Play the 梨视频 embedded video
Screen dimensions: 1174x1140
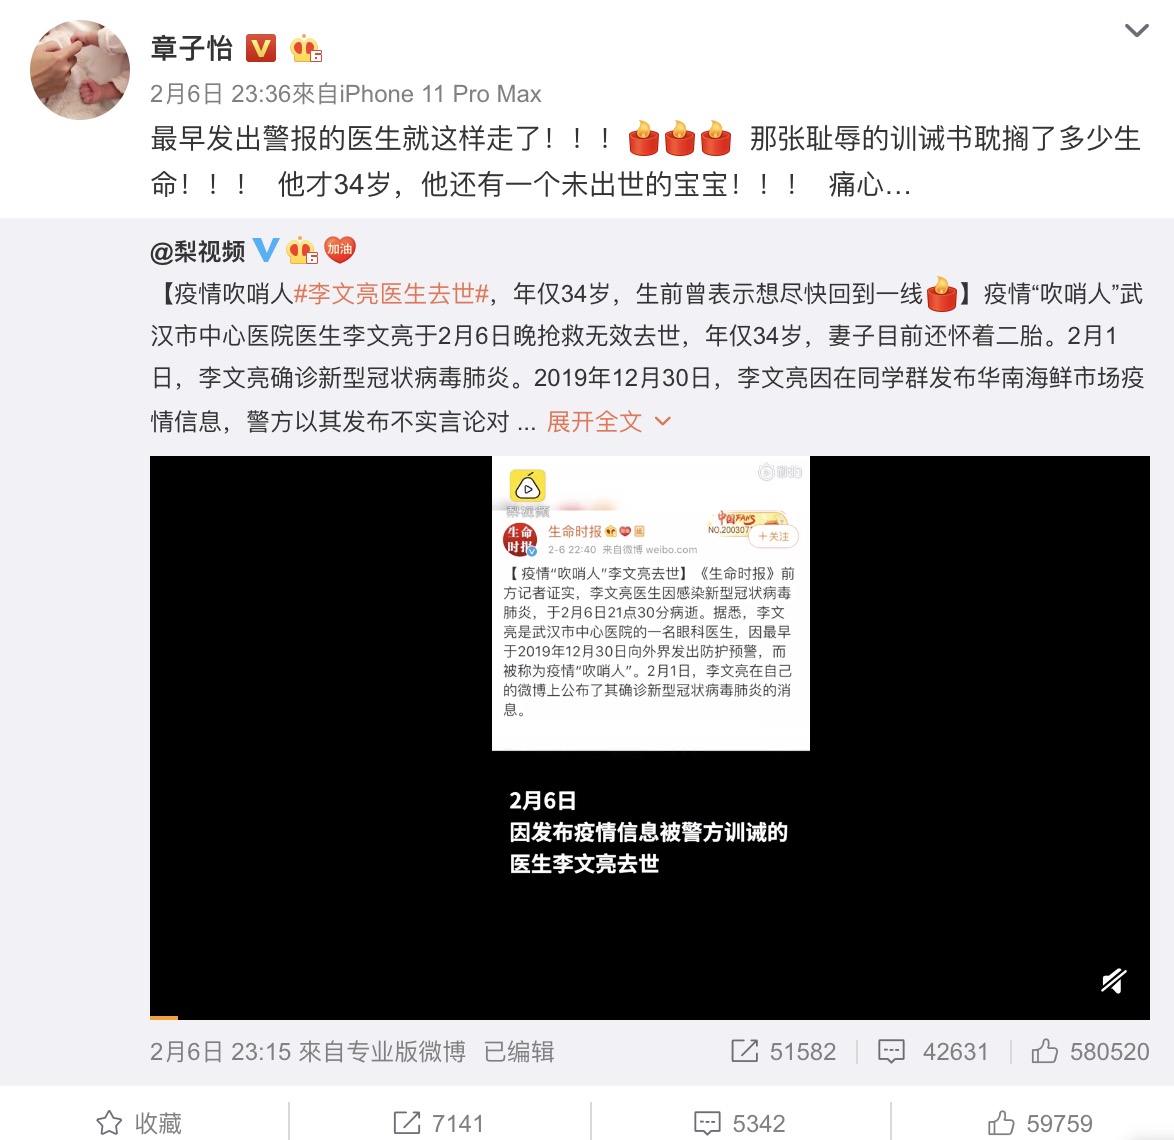click(x=650, y=737)
